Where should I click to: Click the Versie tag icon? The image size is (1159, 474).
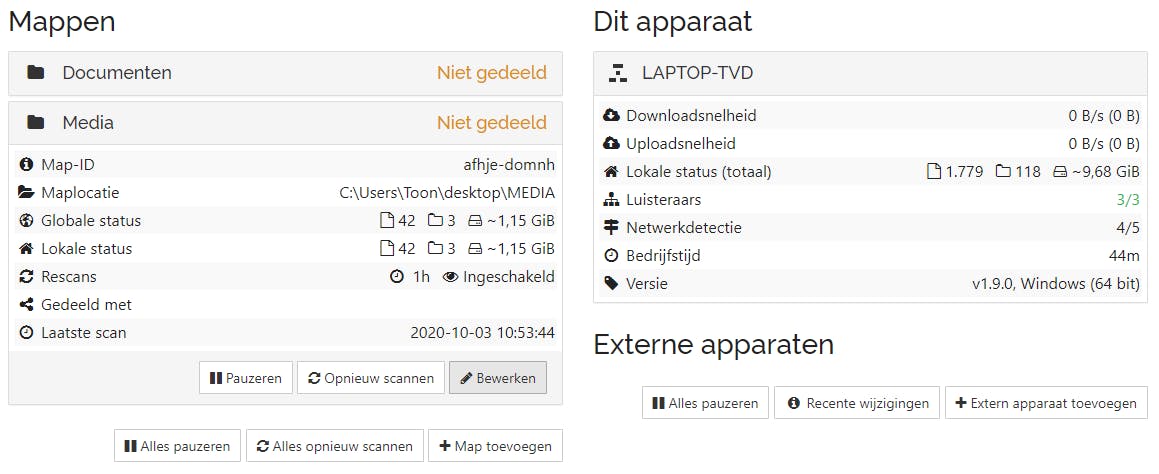612,284
